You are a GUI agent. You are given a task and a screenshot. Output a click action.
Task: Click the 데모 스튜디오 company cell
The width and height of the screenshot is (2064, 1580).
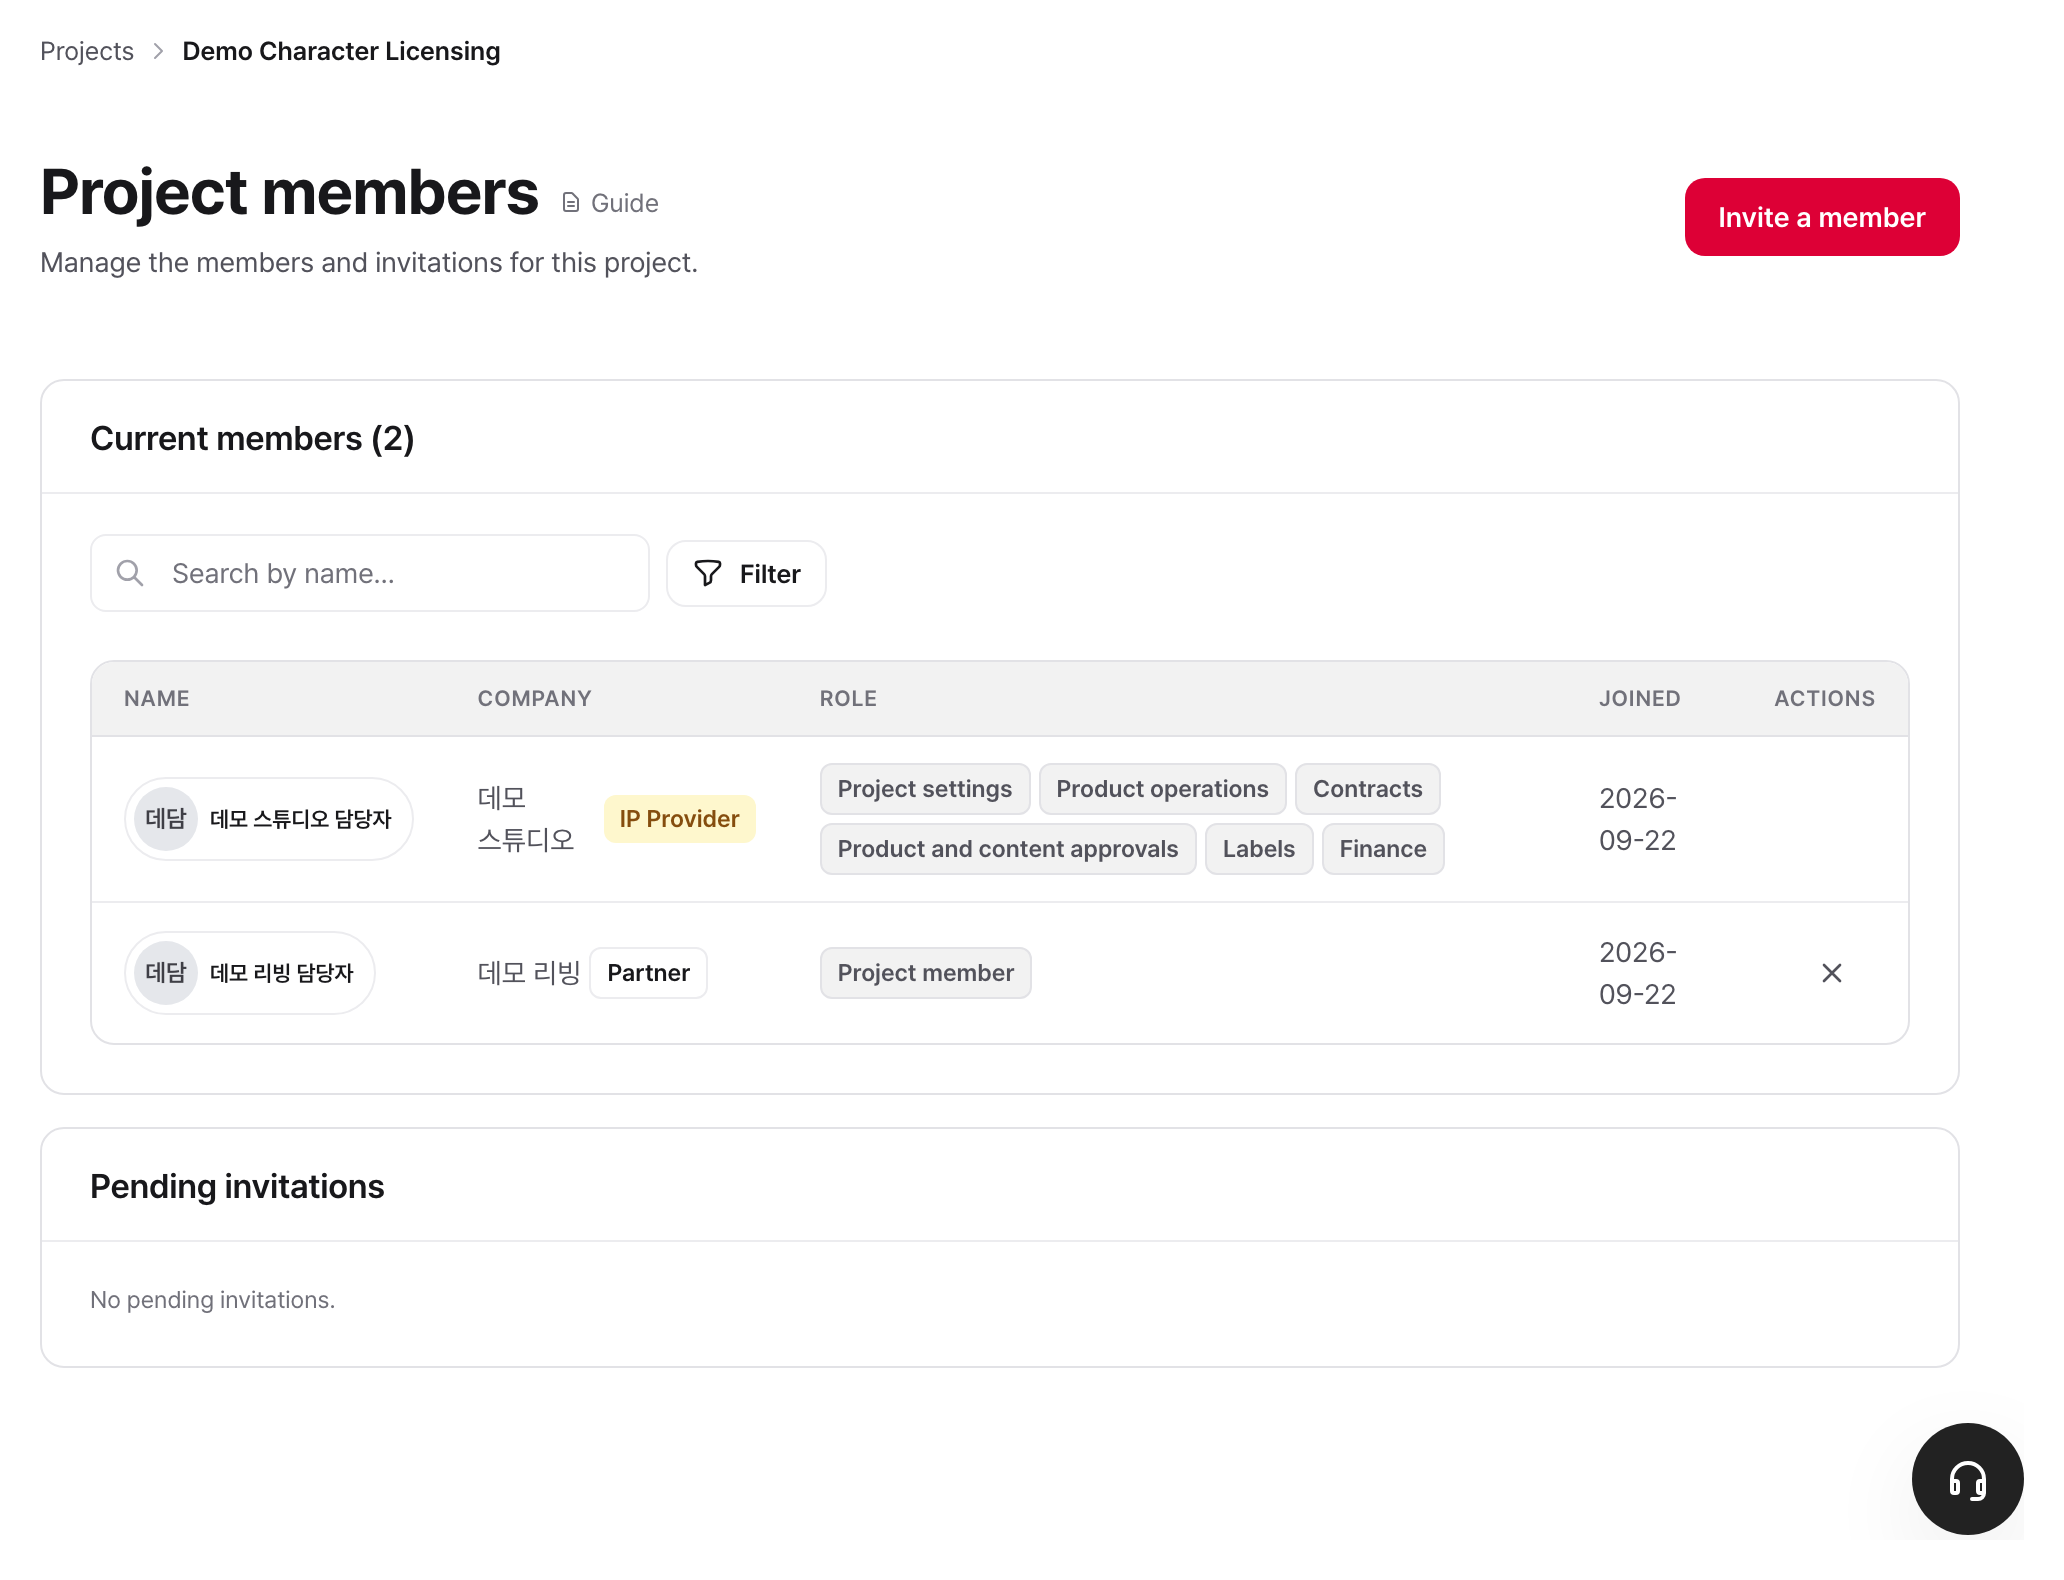(526, 819)
